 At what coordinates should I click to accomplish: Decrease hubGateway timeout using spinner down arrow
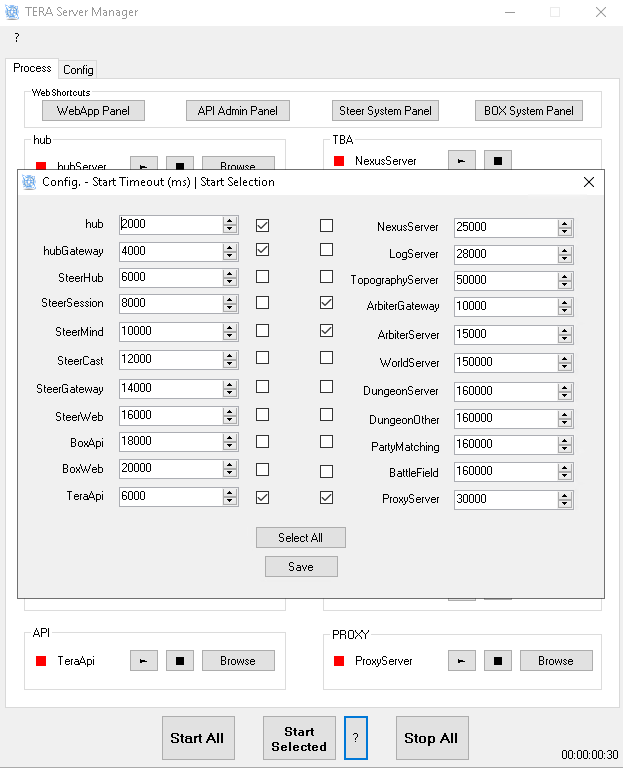[x=230, y=256]
